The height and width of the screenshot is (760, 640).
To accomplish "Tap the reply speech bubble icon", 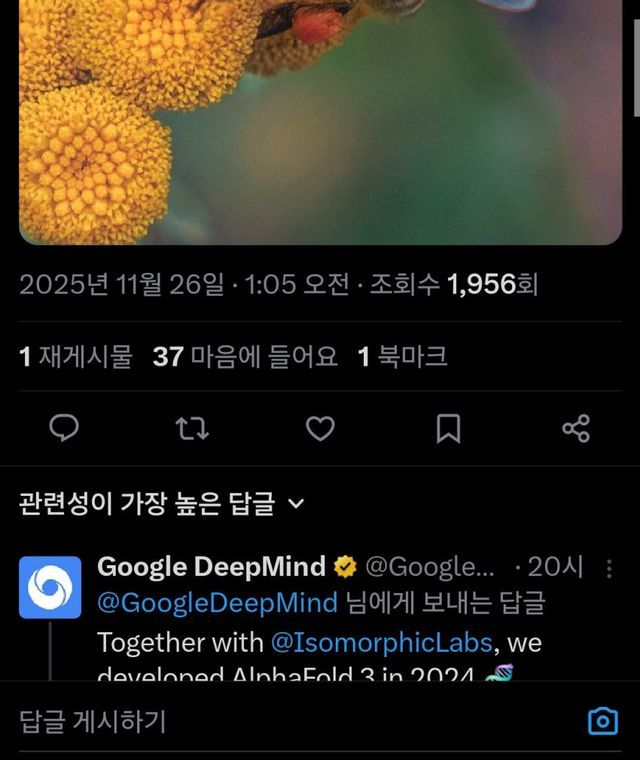I will (65, 429).
